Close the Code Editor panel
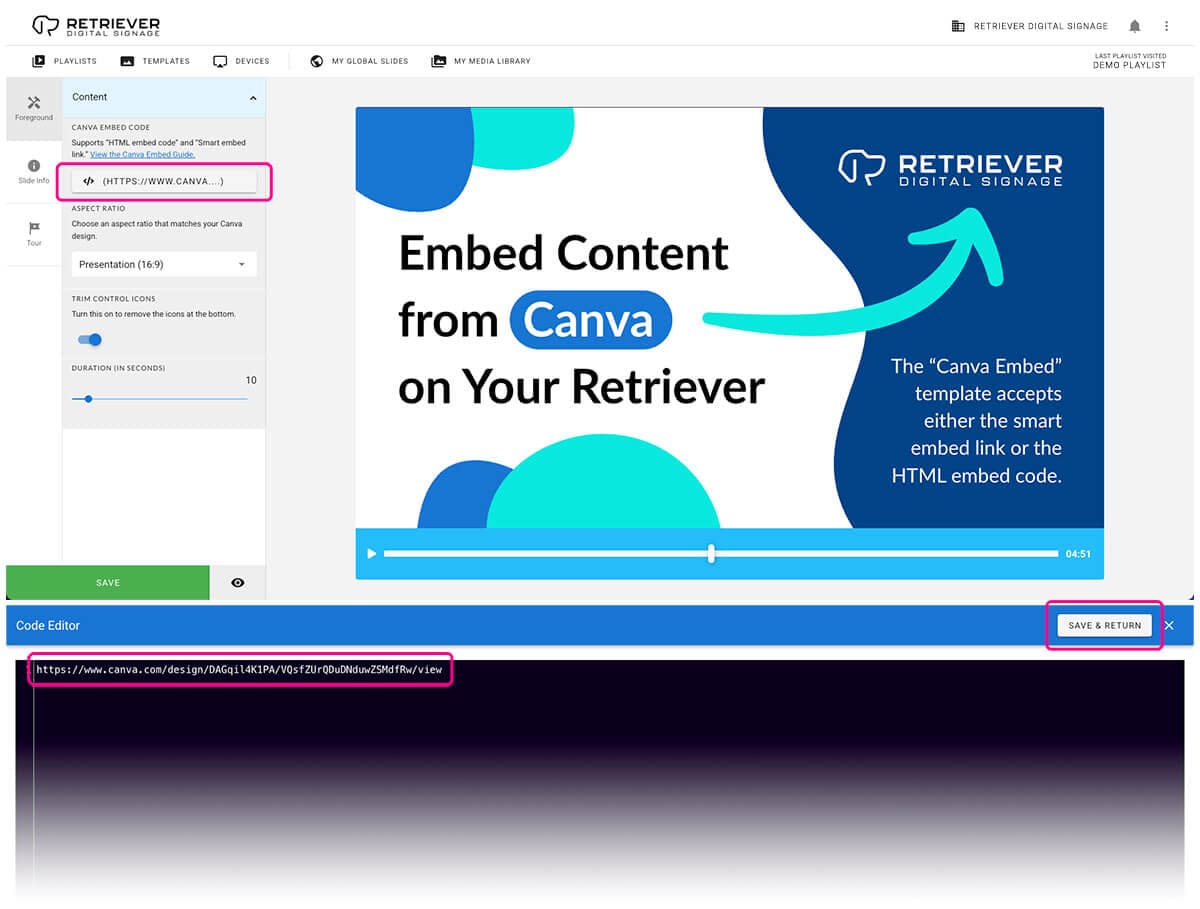 pos(1169,625)
